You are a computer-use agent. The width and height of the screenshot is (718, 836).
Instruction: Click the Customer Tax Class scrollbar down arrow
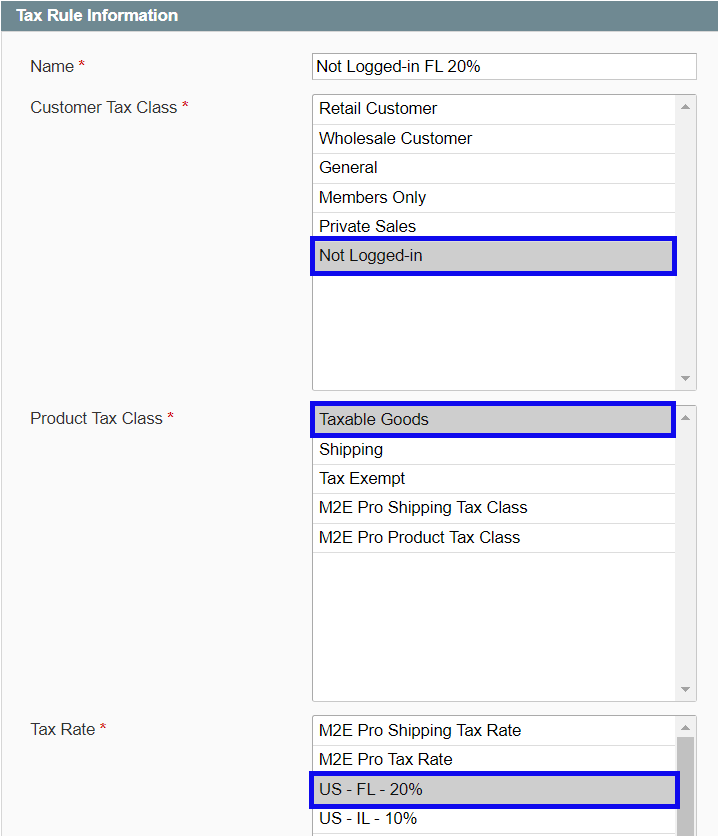685,378
